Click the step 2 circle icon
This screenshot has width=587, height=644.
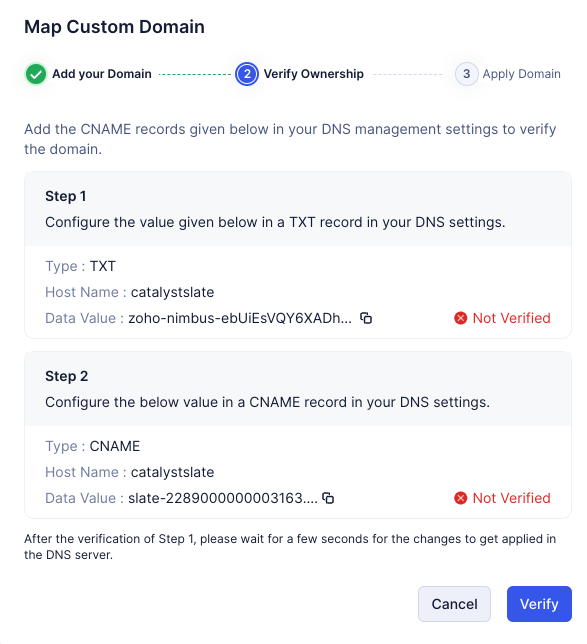coord(247,74)
